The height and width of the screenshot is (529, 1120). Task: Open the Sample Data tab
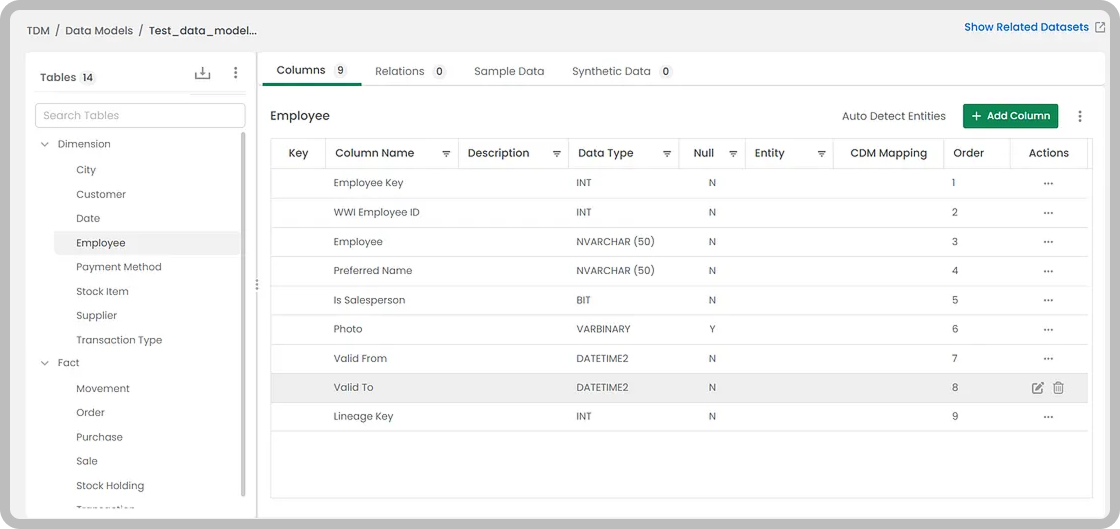[x=509, y=71]
